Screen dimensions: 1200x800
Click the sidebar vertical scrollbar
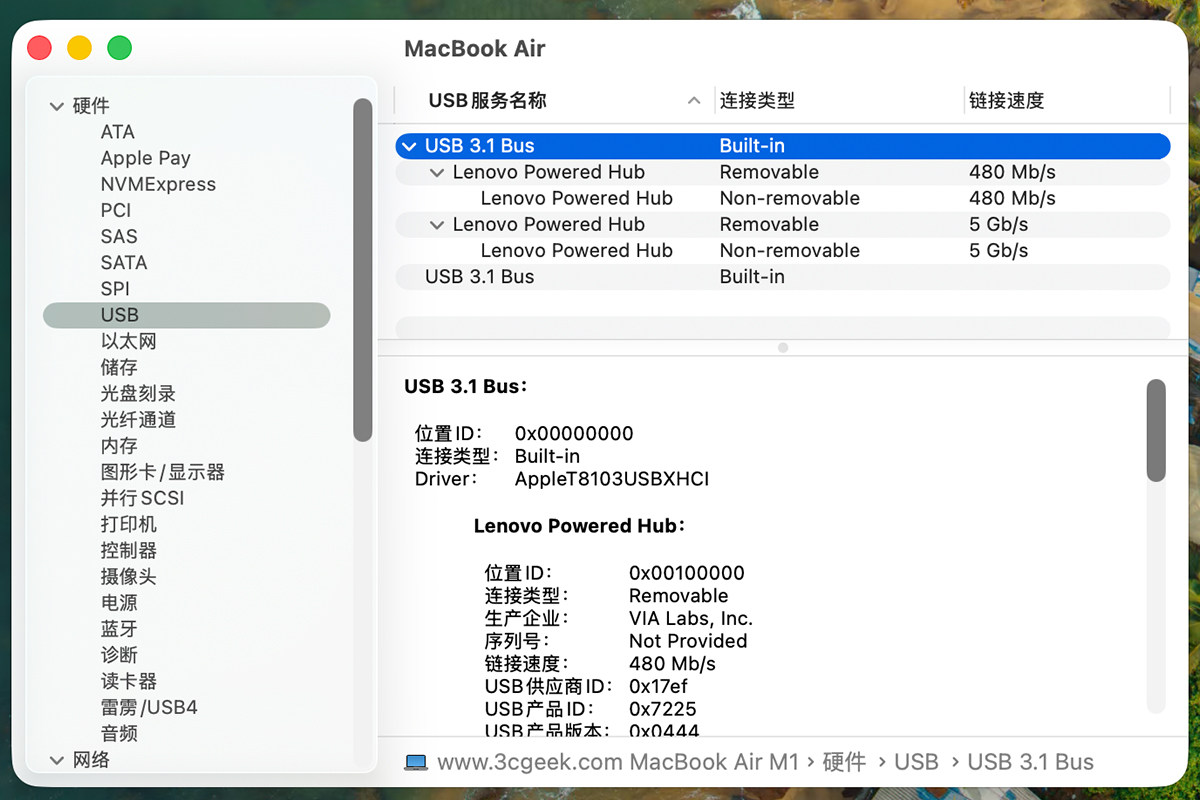coord(363,270)
